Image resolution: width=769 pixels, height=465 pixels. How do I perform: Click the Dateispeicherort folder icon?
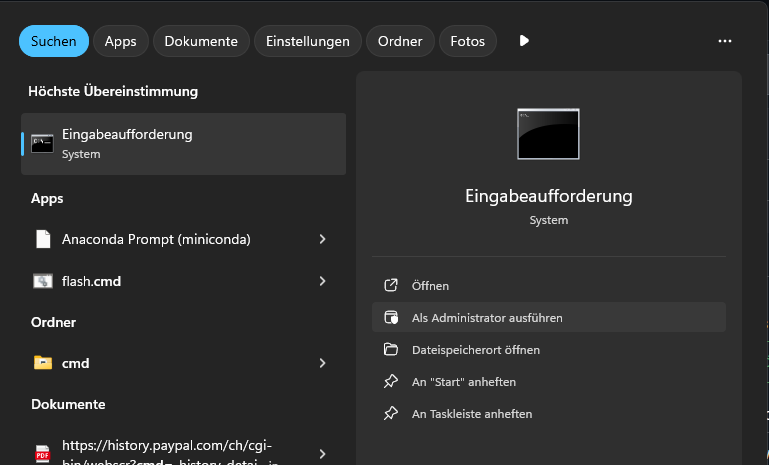(x=391, y=349)
